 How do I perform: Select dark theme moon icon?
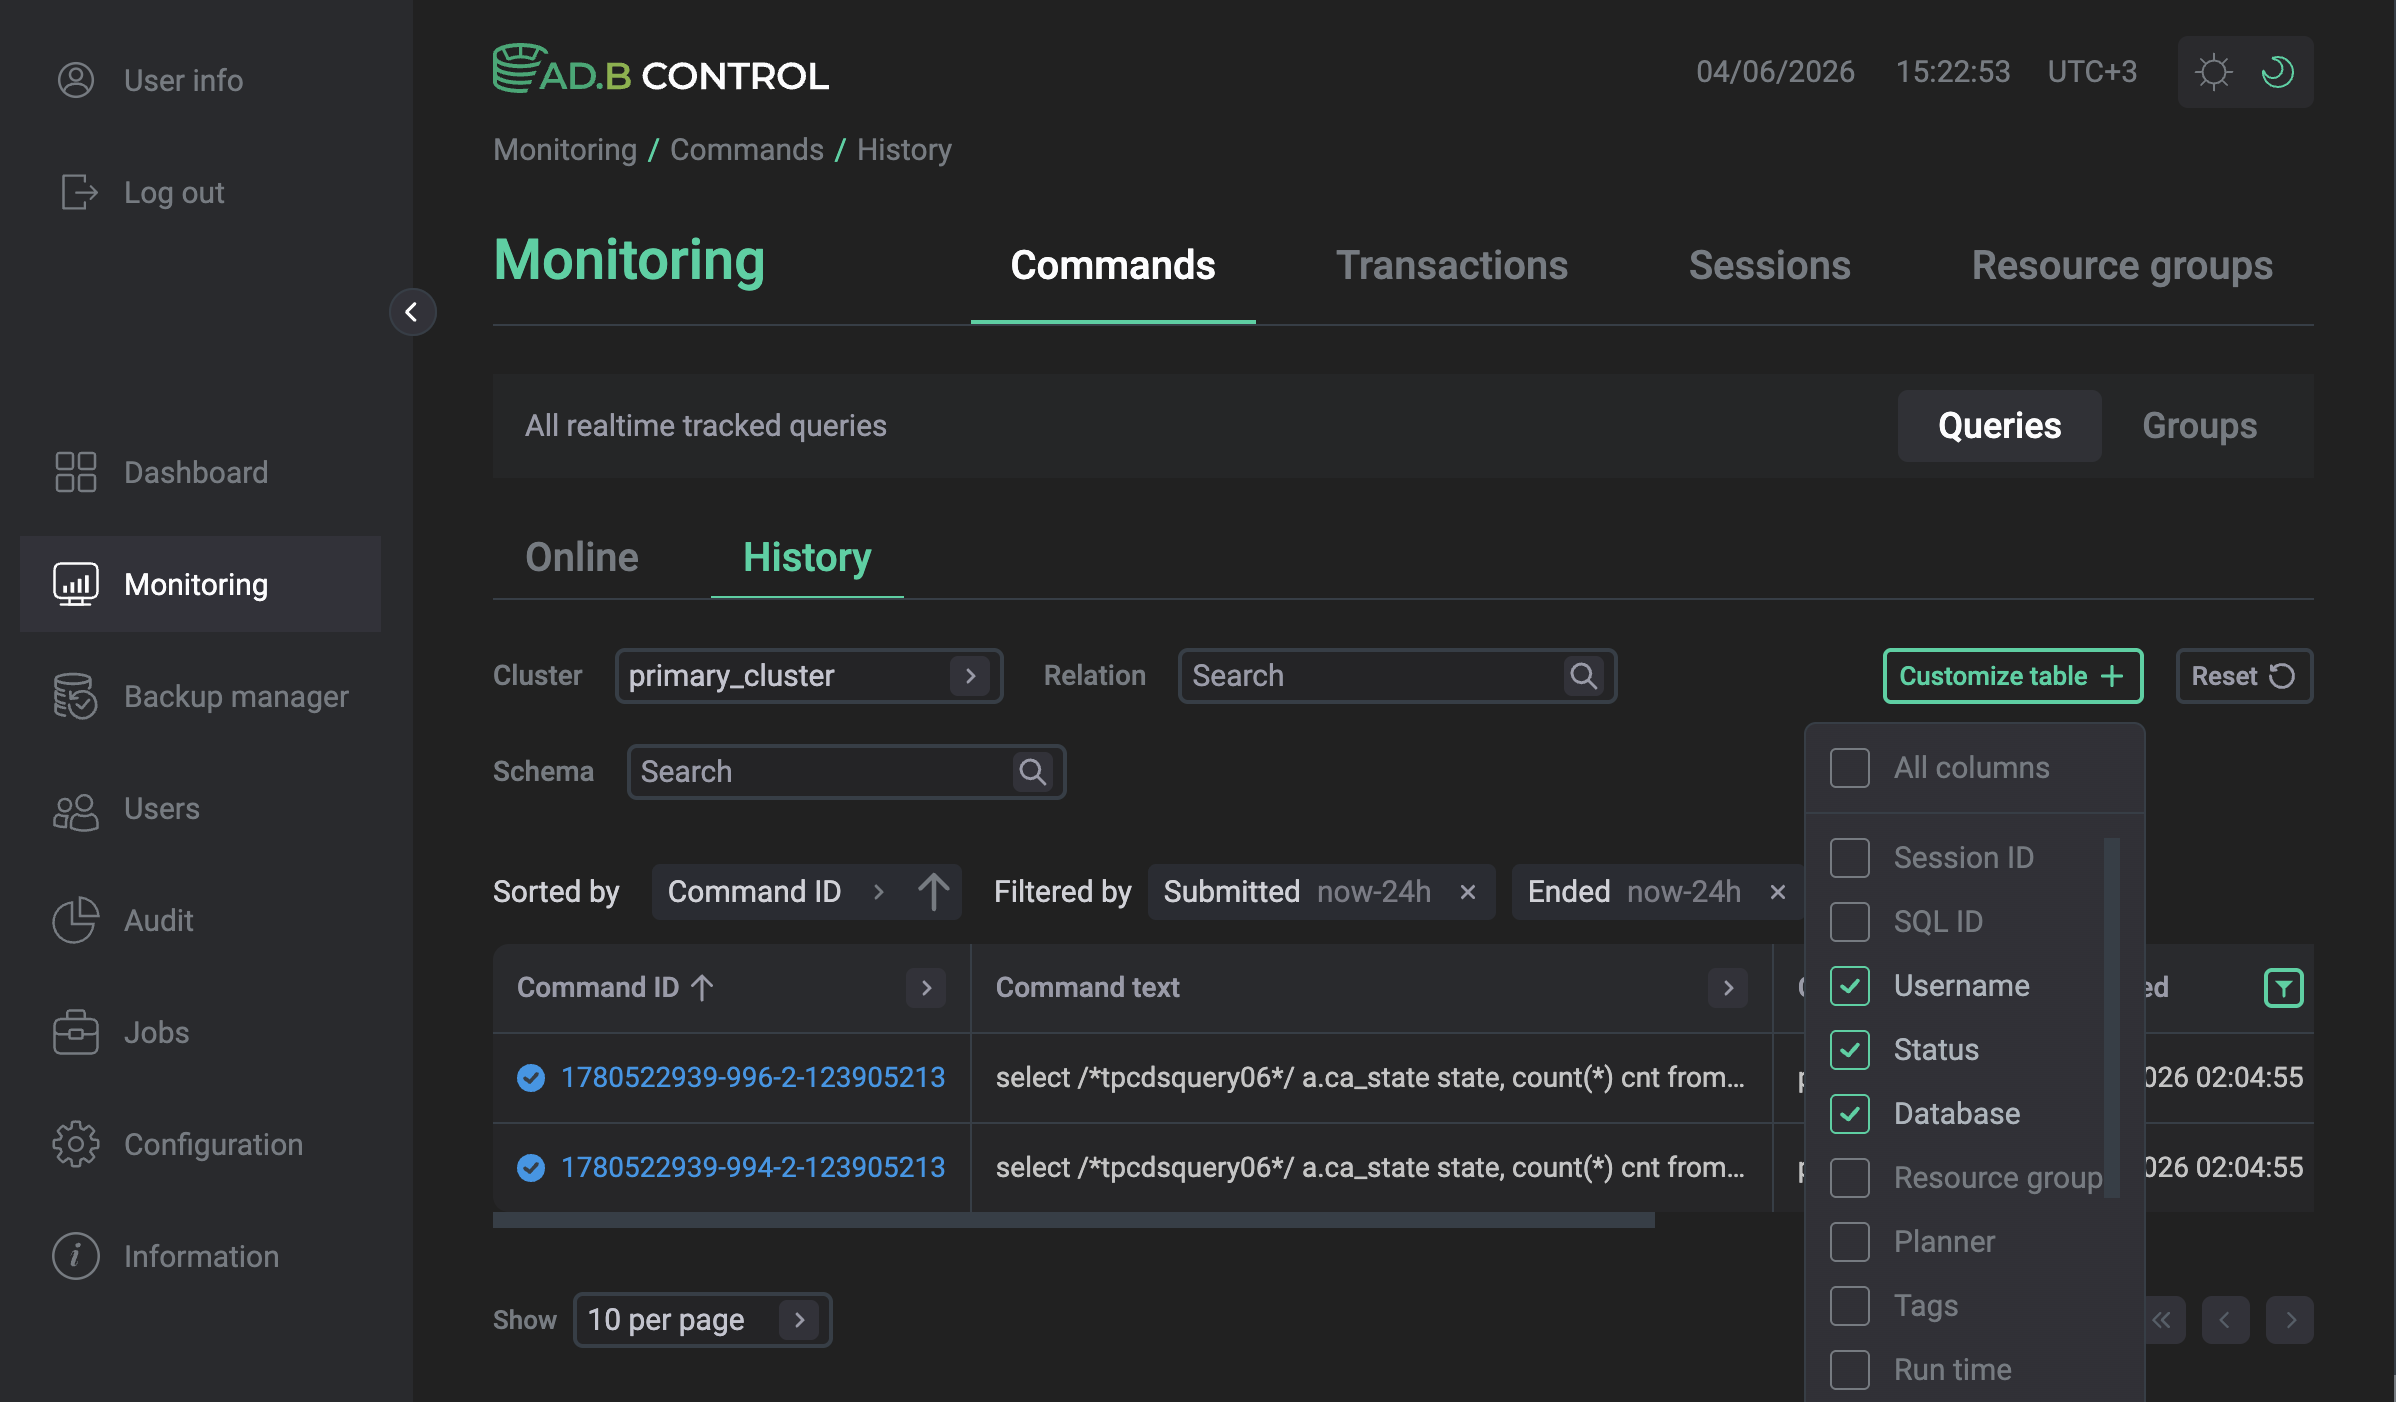pyautogui.click(x=2278, y=72)
